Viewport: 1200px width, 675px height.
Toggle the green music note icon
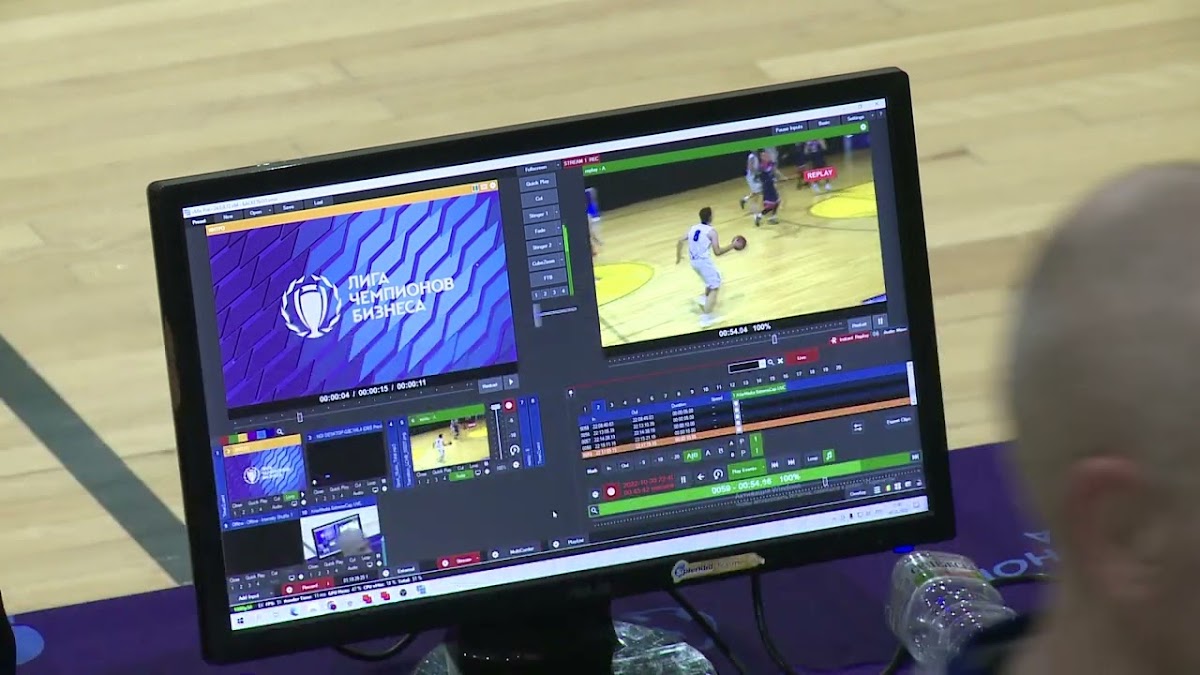(x=829, y=455)
